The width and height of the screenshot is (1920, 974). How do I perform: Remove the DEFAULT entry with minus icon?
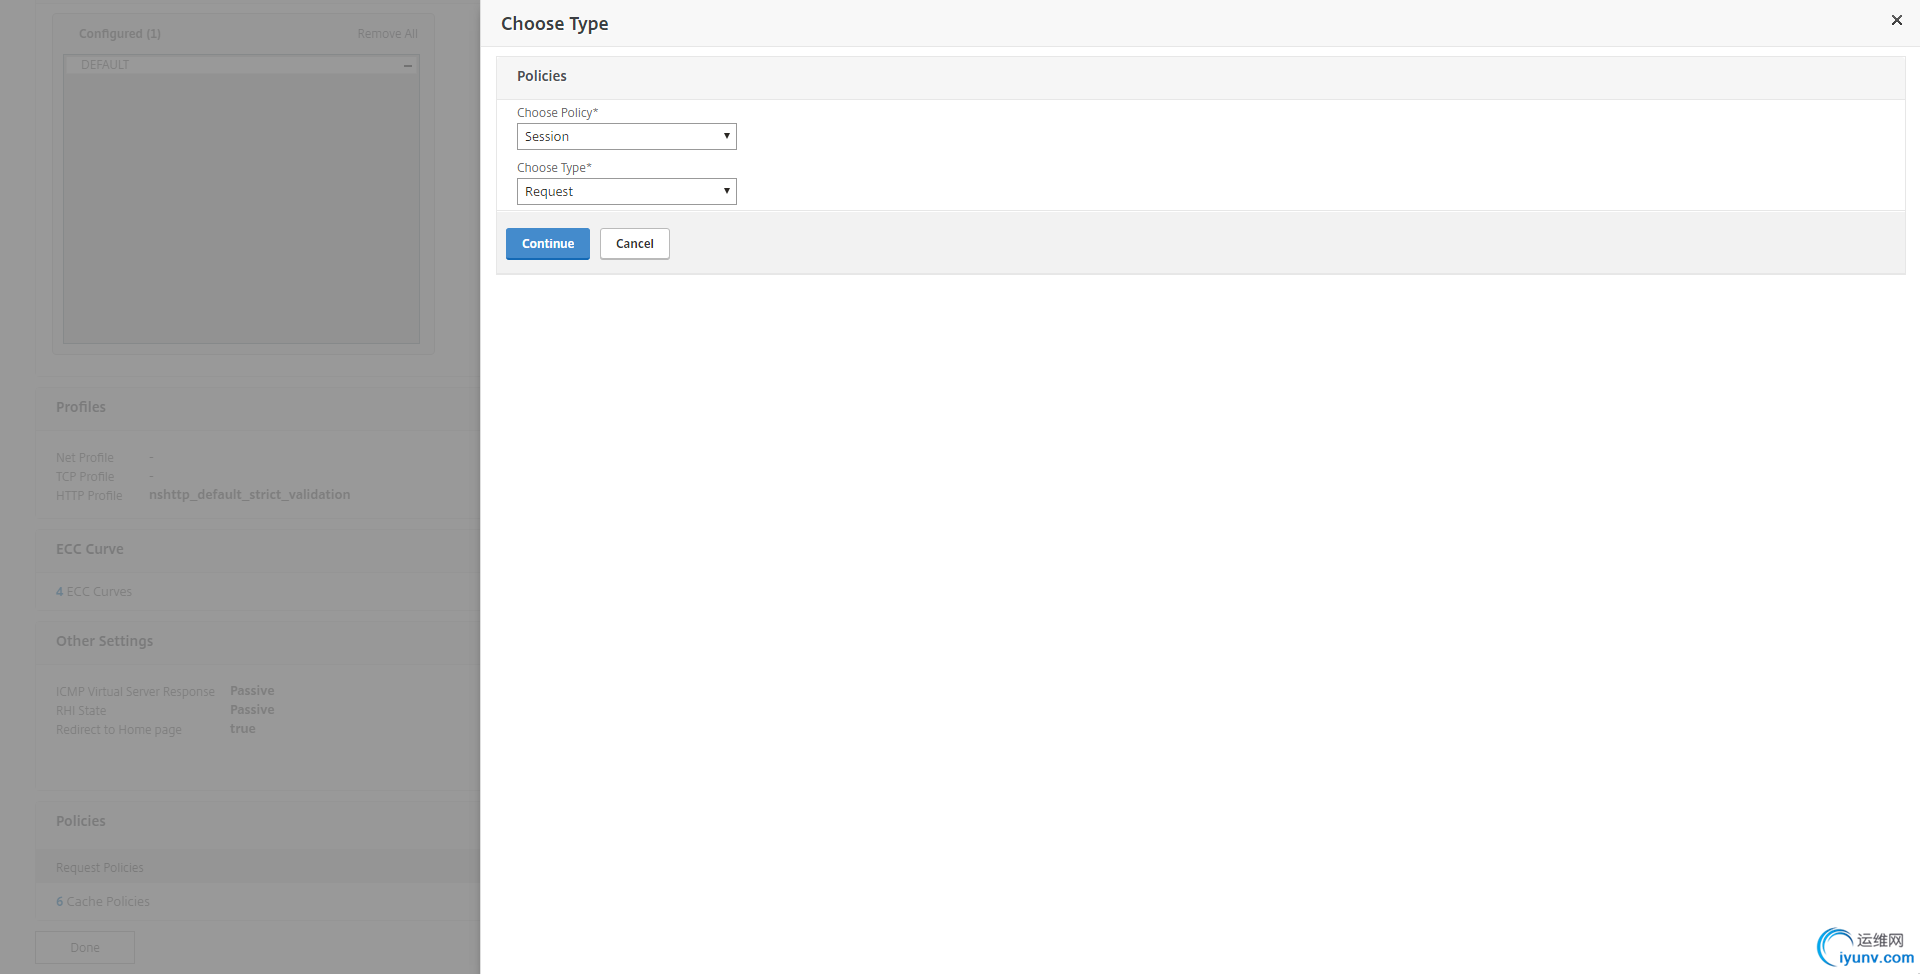tap(408, 65)
